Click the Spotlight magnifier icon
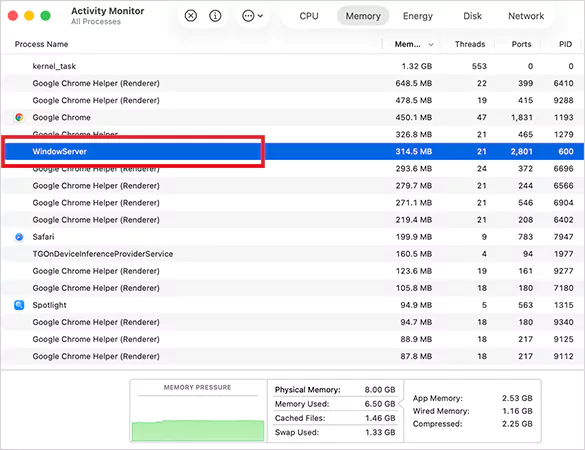The image size is (585, 450). [19, 305]
